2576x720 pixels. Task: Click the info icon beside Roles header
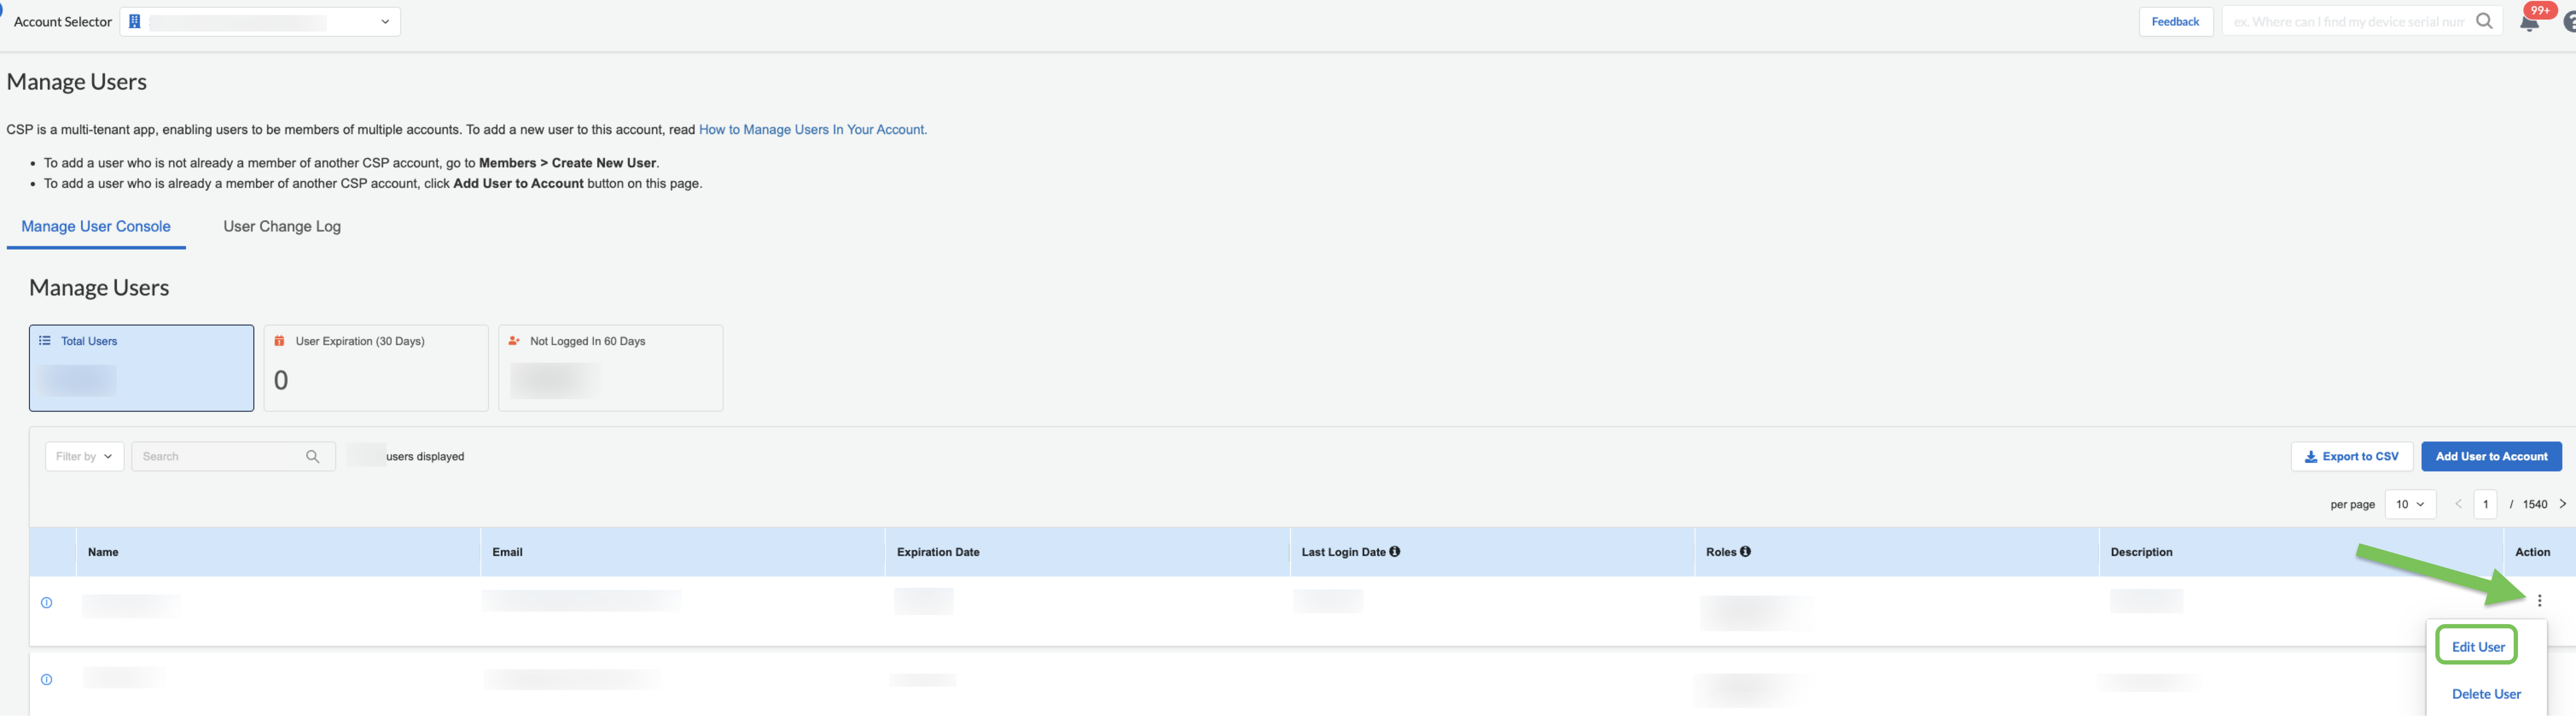point(1745,552)
